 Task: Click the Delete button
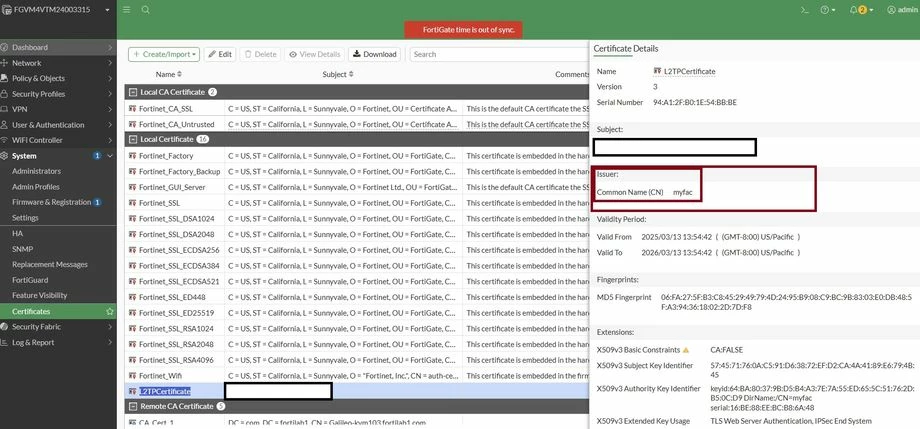pyautogui.click(x=260, y=54)
